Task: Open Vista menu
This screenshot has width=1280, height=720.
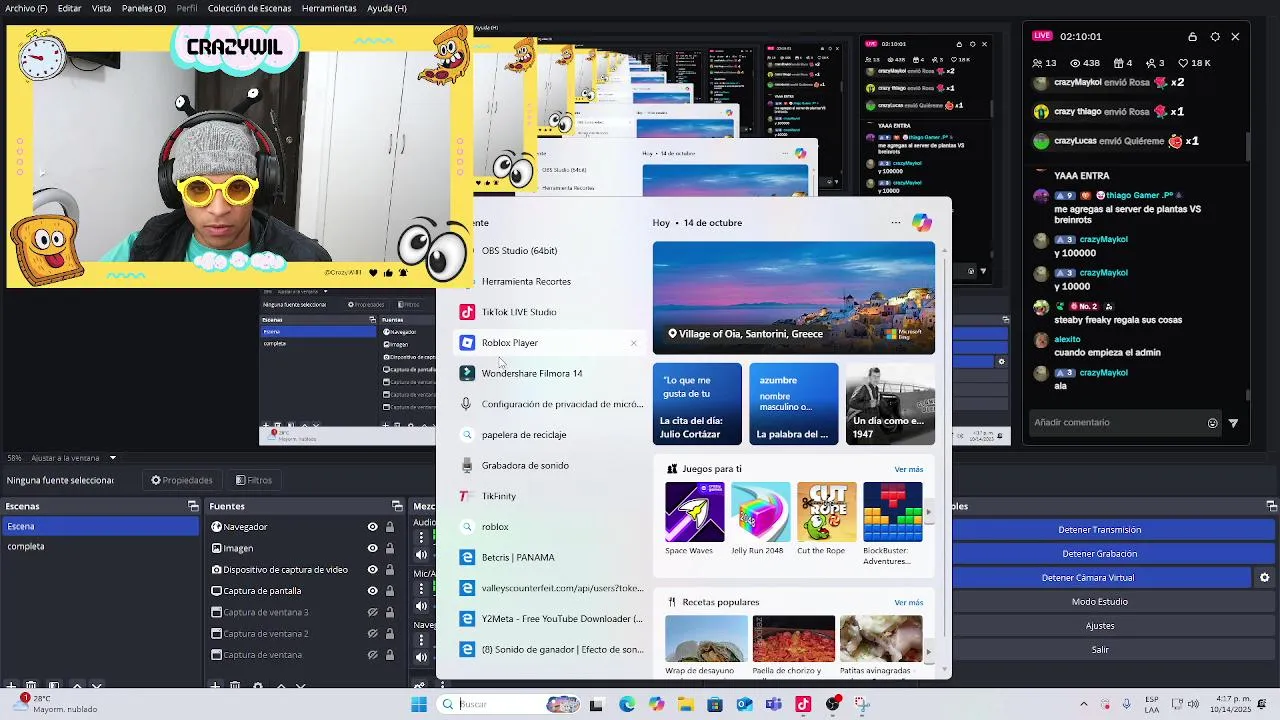Action: pos(101,8)
